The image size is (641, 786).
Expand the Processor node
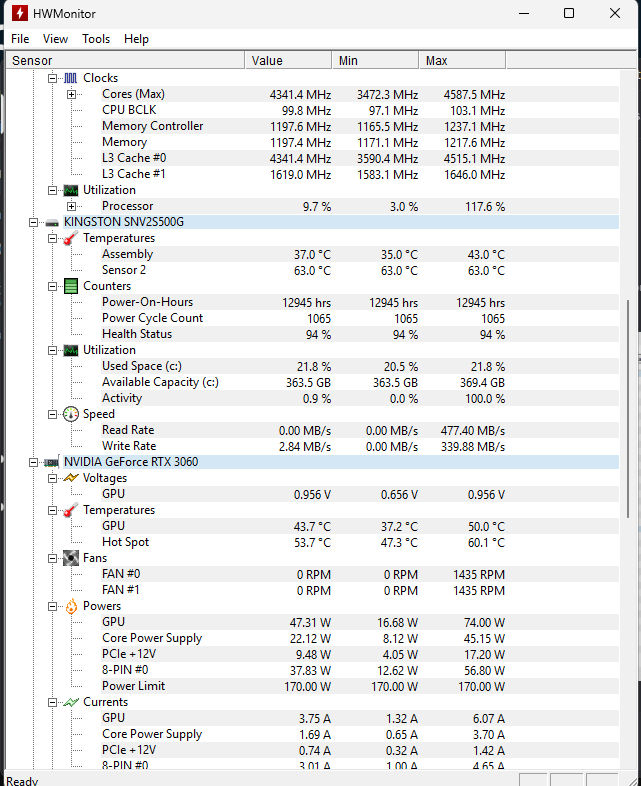[x=72, y=206]
